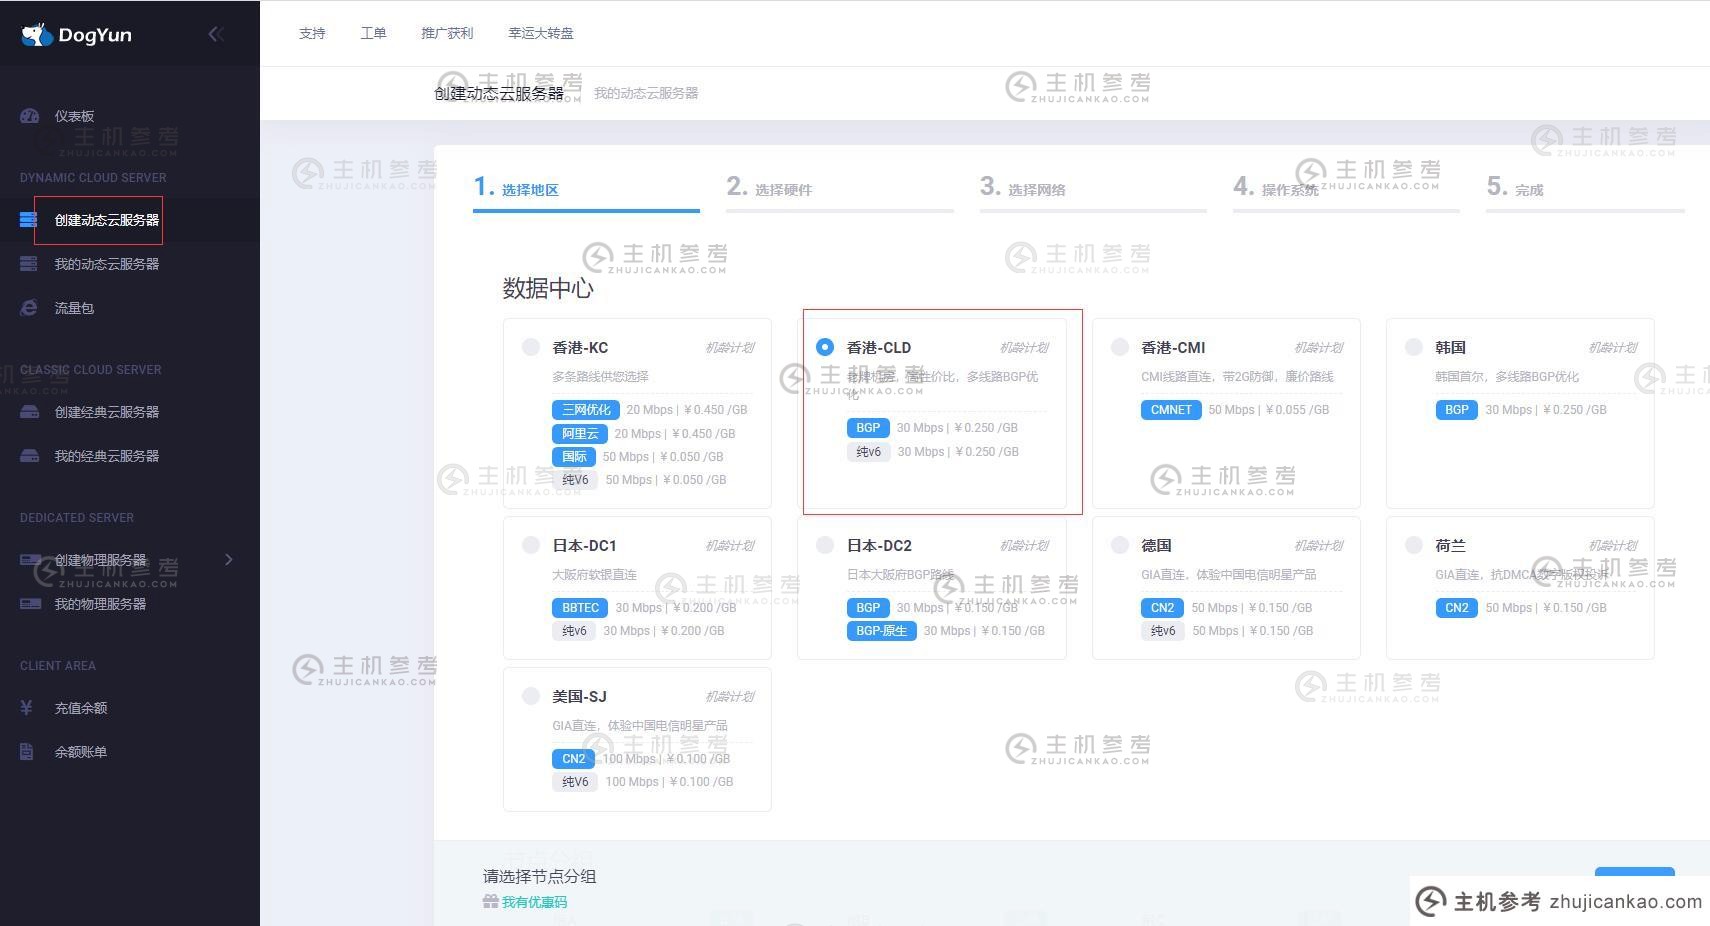The height and width of the screenshot is (926, 1710).
Task: Open 工单 in the top navigation
Action: point(373,33)
